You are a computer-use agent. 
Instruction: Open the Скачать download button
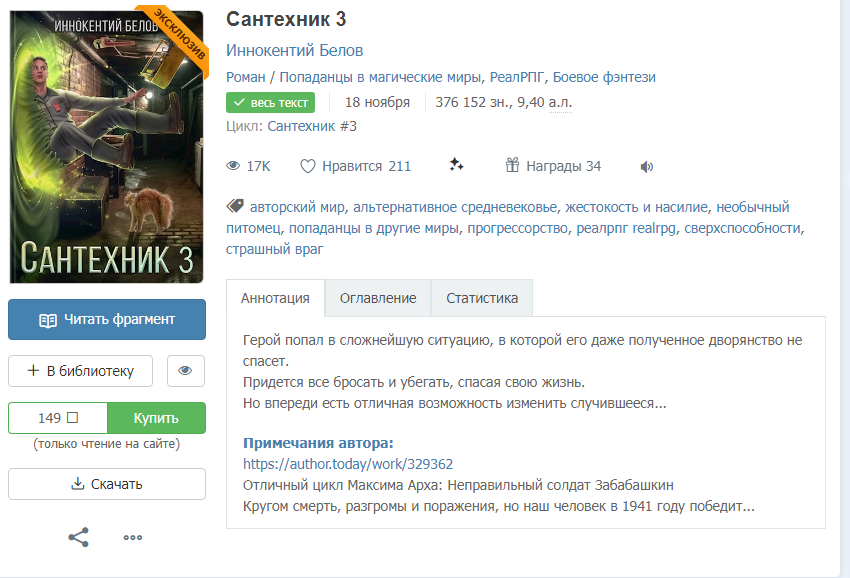(107, 484)
